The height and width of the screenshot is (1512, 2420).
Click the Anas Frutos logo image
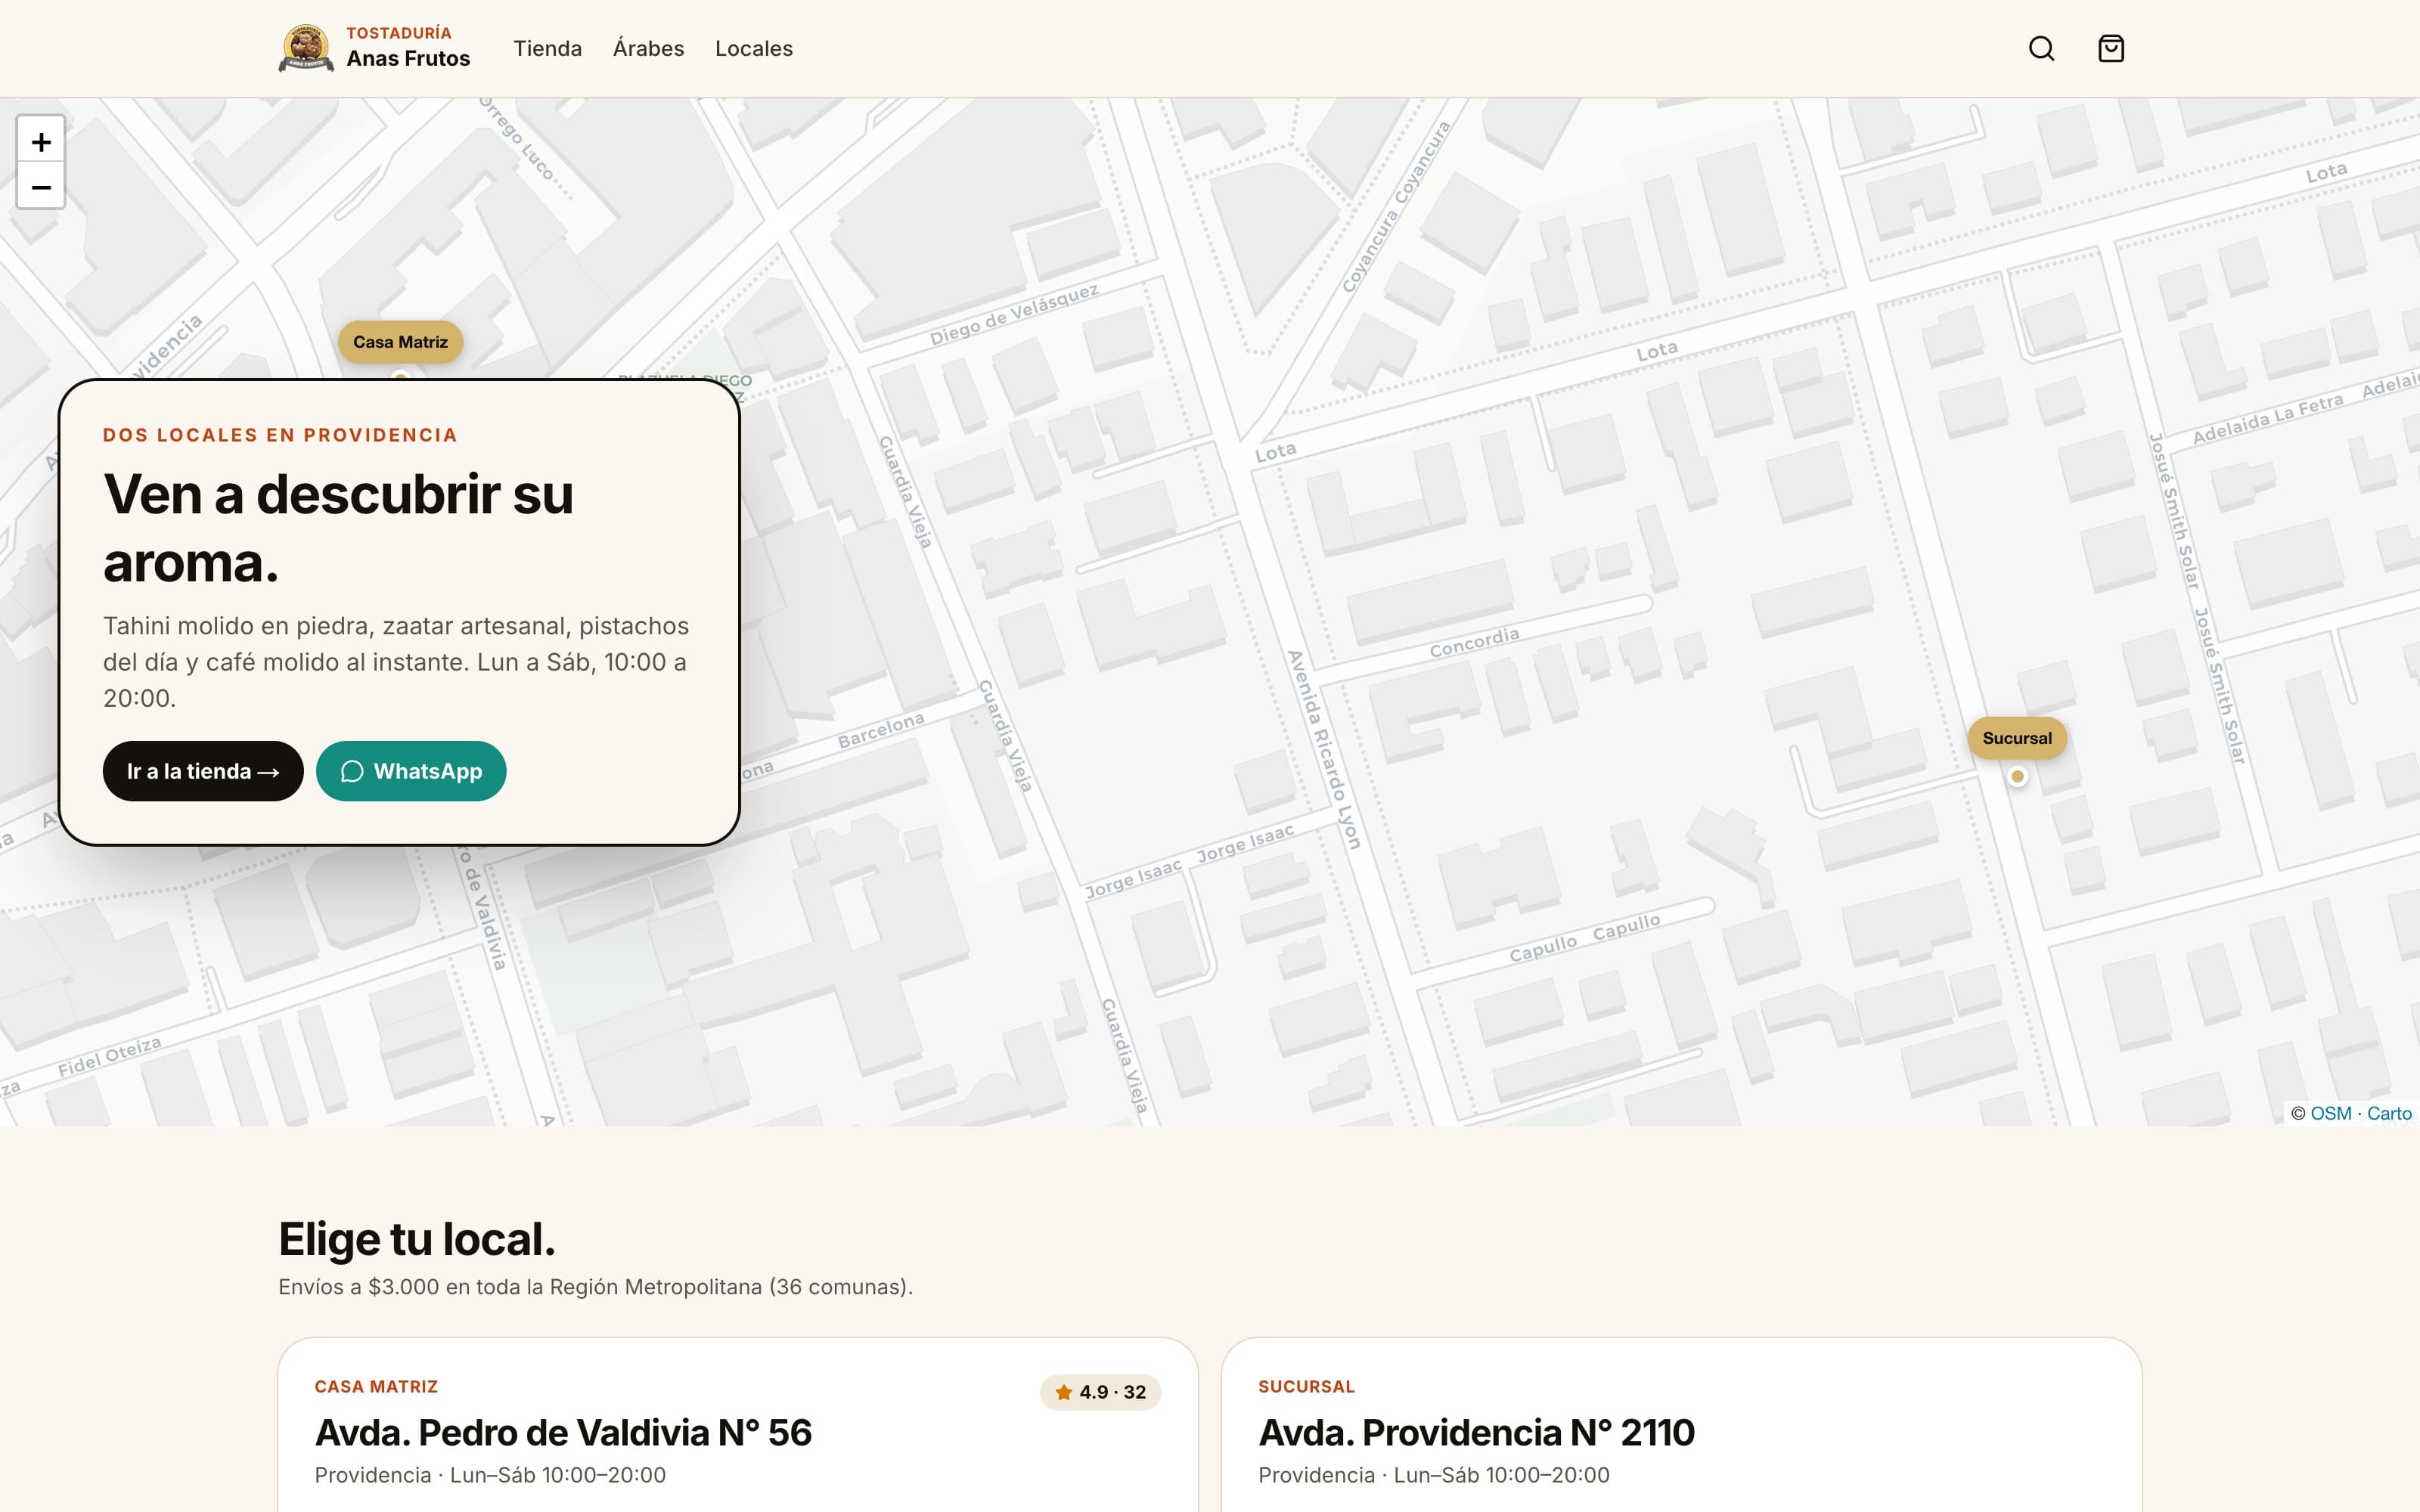click(x=306, y=48)
